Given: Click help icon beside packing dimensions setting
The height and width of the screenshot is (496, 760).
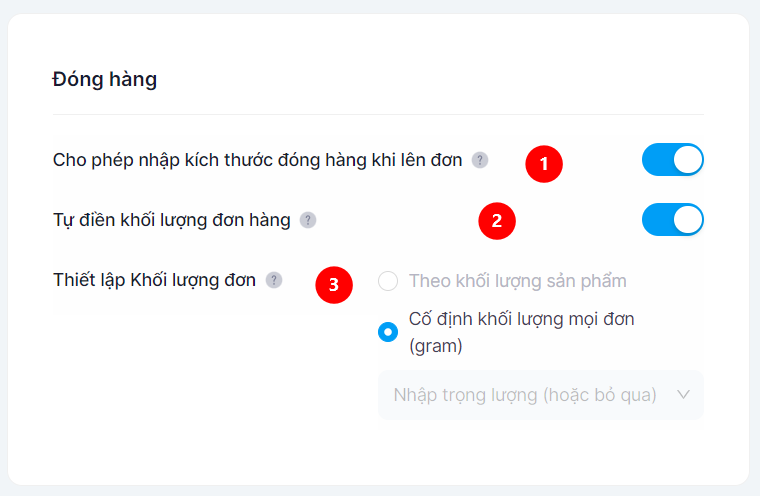Looking at the screenshot, I should (x=480, y=160).
